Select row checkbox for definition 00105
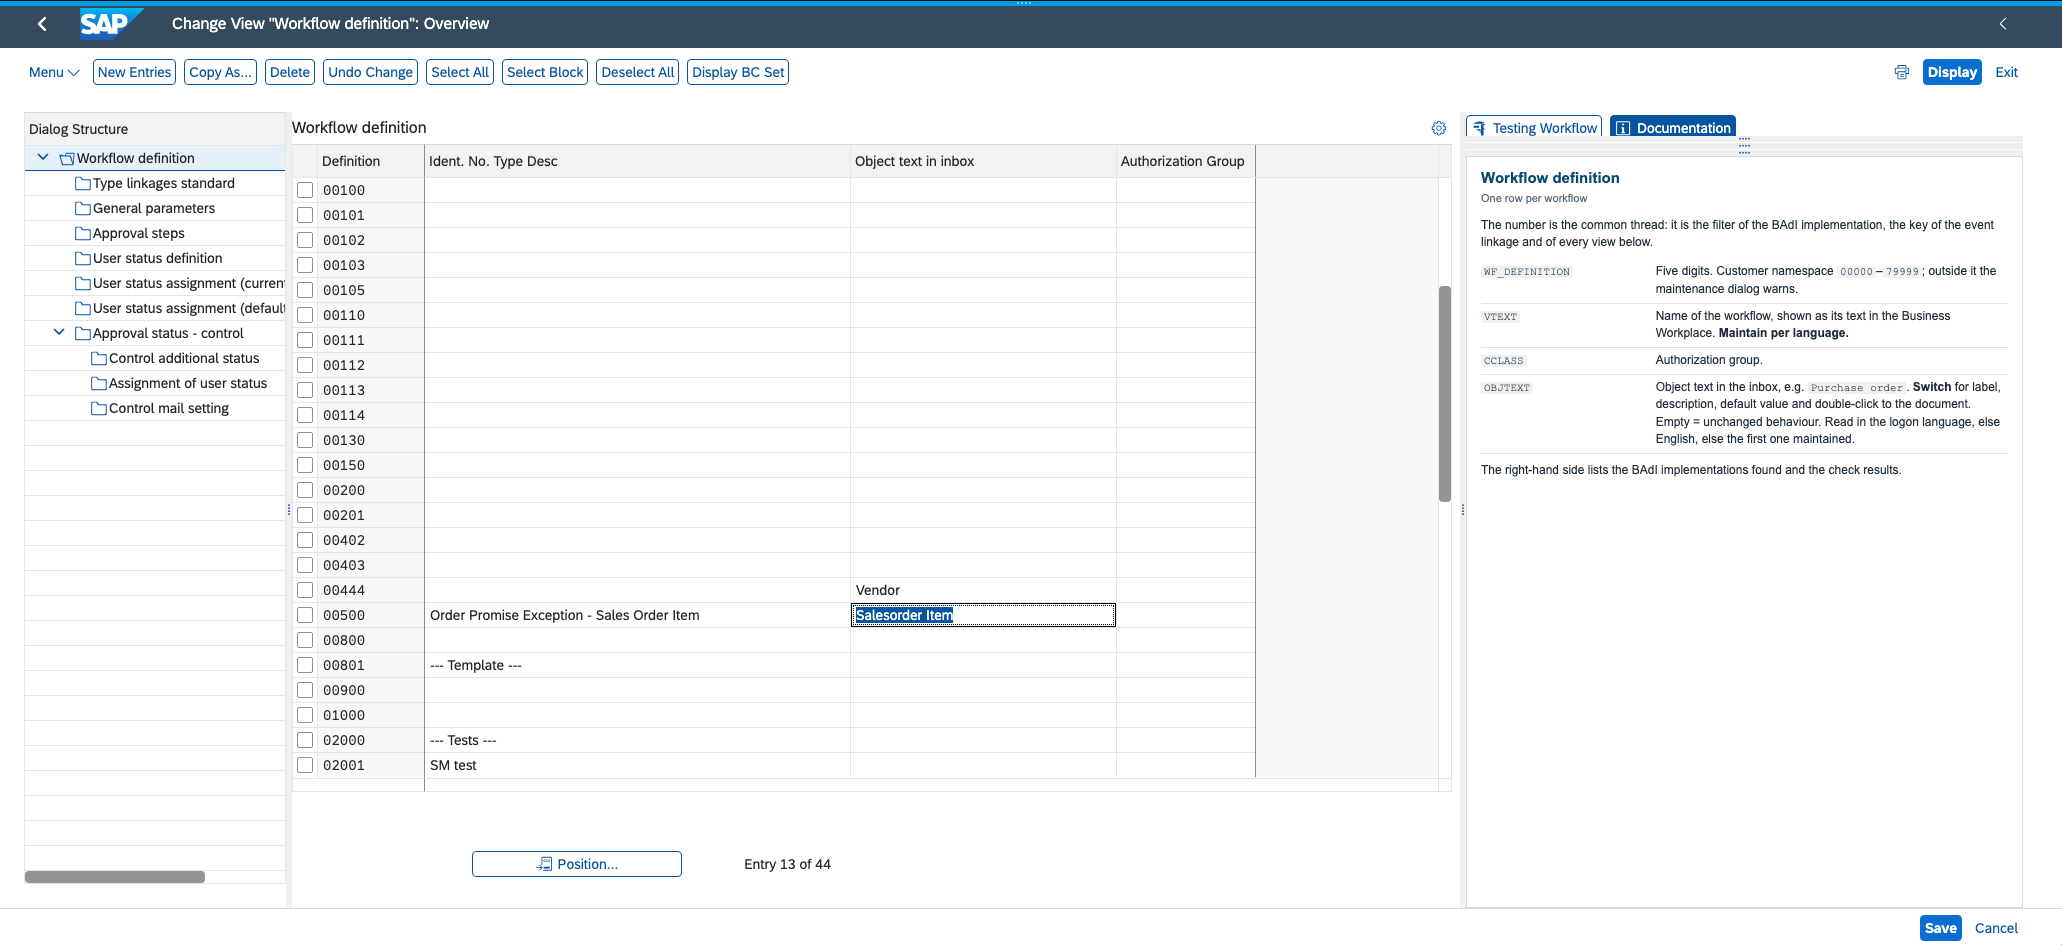This screenshot has width=2062, height=945. pyautogui.click(x=305, y=290)
